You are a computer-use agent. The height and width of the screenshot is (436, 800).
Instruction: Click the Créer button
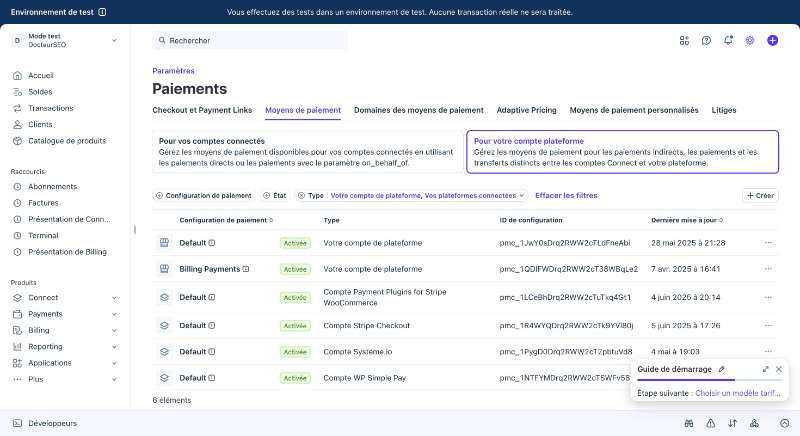click(760, 195)
